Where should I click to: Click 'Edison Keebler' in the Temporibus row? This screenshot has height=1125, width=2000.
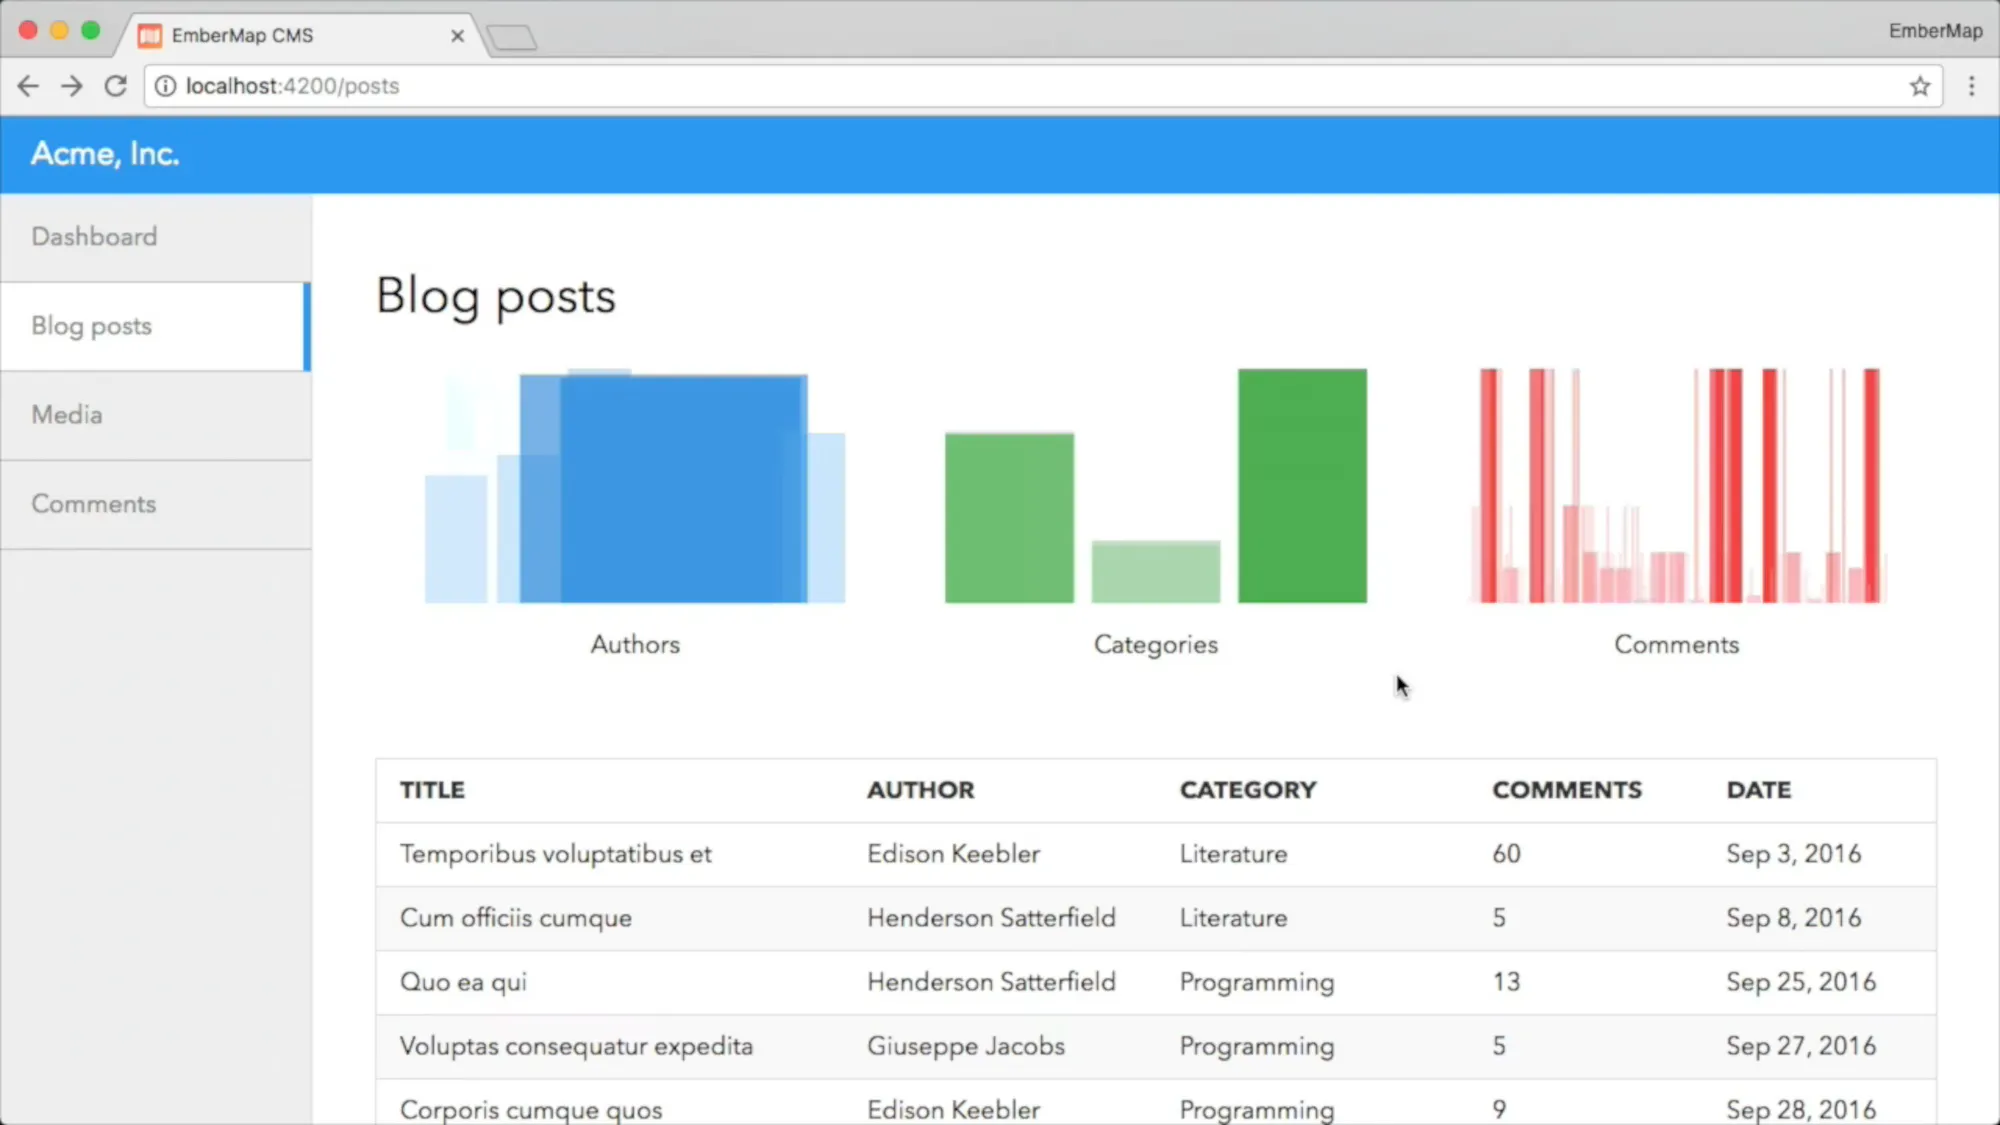click(x=953, y=854)
